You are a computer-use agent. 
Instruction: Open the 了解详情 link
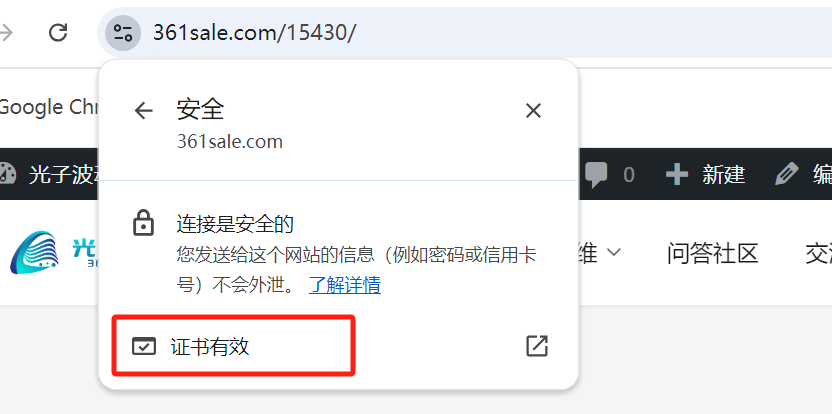tap(345, 286)
